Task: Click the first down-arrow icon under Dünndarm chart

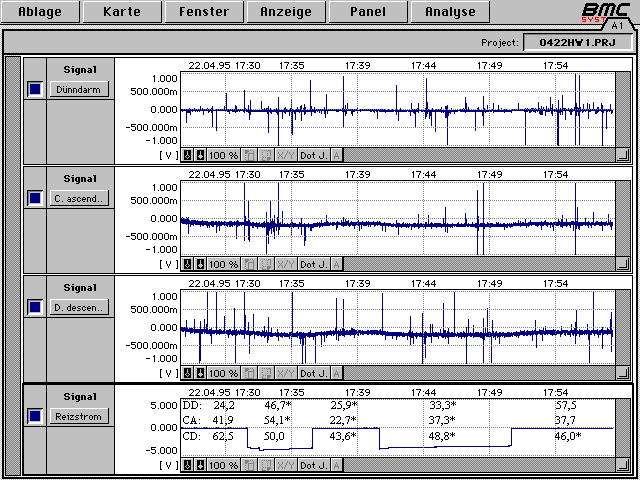Action: pyautogui.click(x=187, y=155)
